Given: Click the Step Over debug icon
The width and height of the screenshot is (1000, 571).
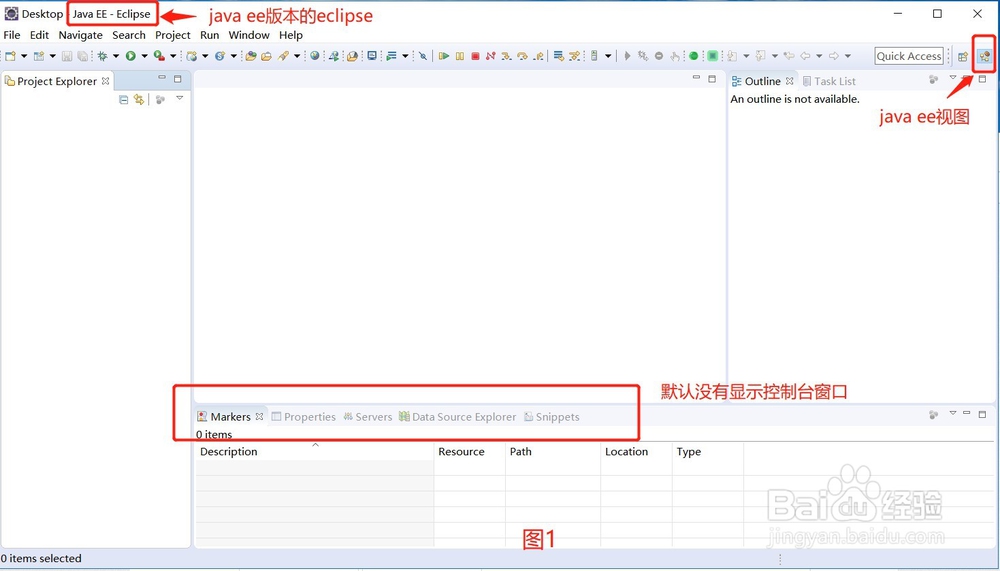Looking at the screenshot, I should point(522,56).
